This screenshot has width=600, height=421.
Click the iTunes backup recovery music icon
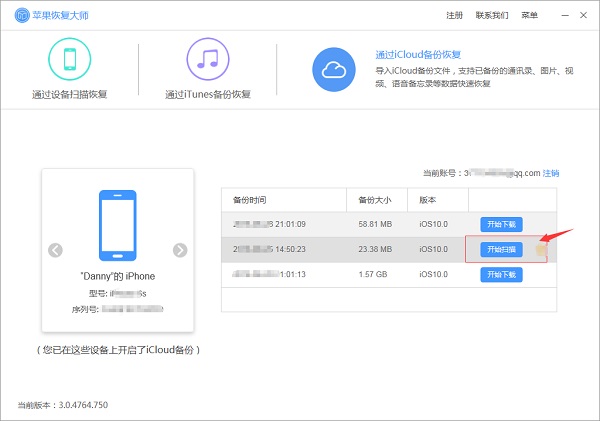(x=208, y=58)
